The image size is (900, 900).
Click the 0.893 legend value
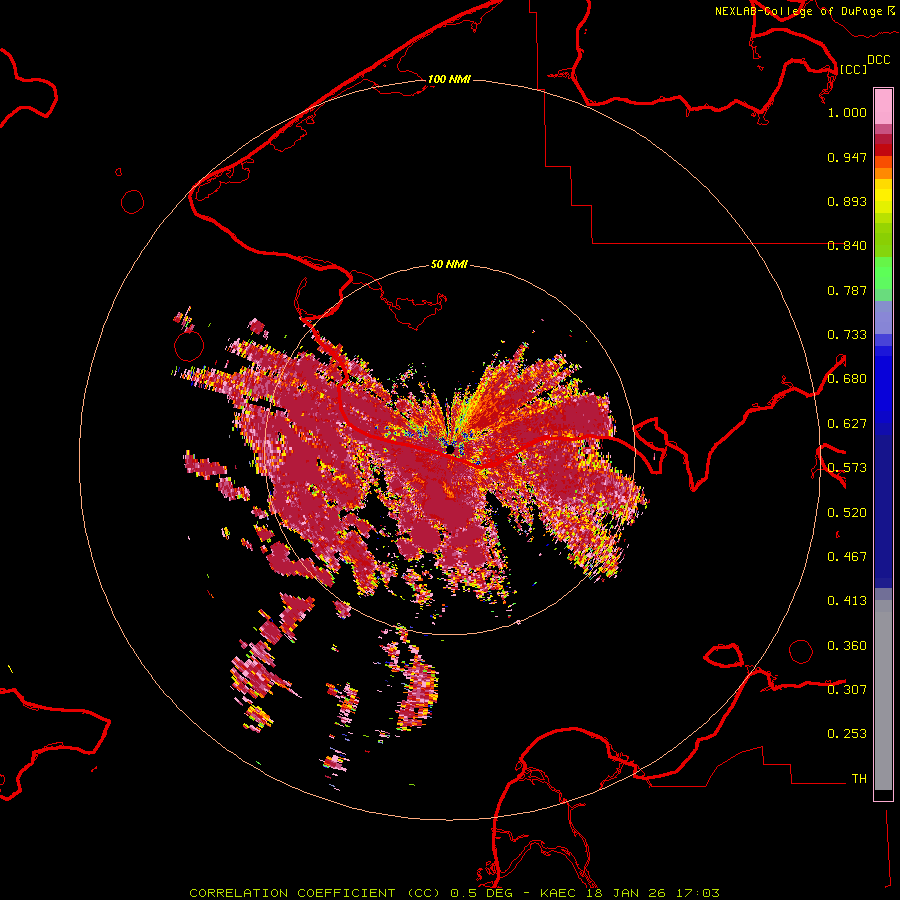point(847,201)
